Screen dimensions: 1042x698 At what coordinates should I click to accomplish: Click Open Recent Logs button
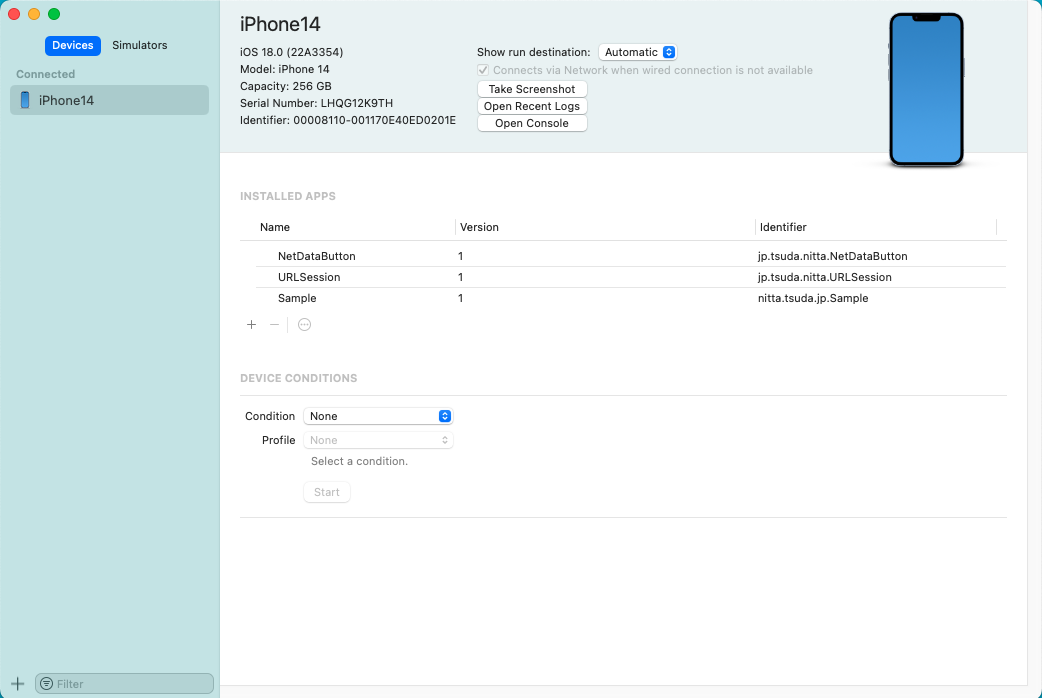532,106
